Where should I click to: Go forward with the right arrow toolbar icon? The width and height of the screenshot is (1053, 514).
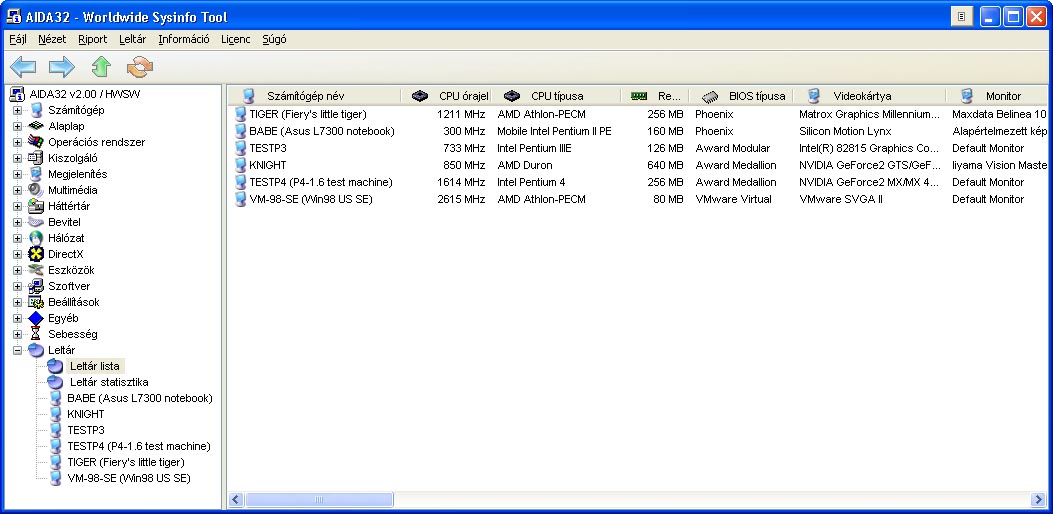[x=62, y=67]
